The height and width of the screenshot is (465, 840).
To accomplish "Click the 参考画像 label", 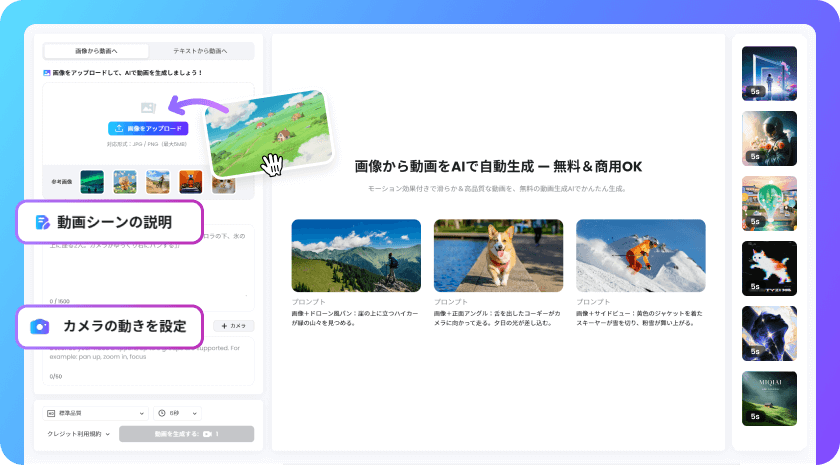I will point(61,182).
